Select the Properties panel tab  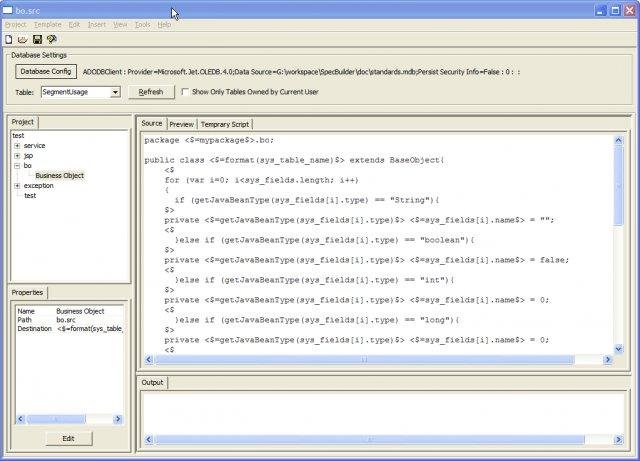click(x=27, y=292)
